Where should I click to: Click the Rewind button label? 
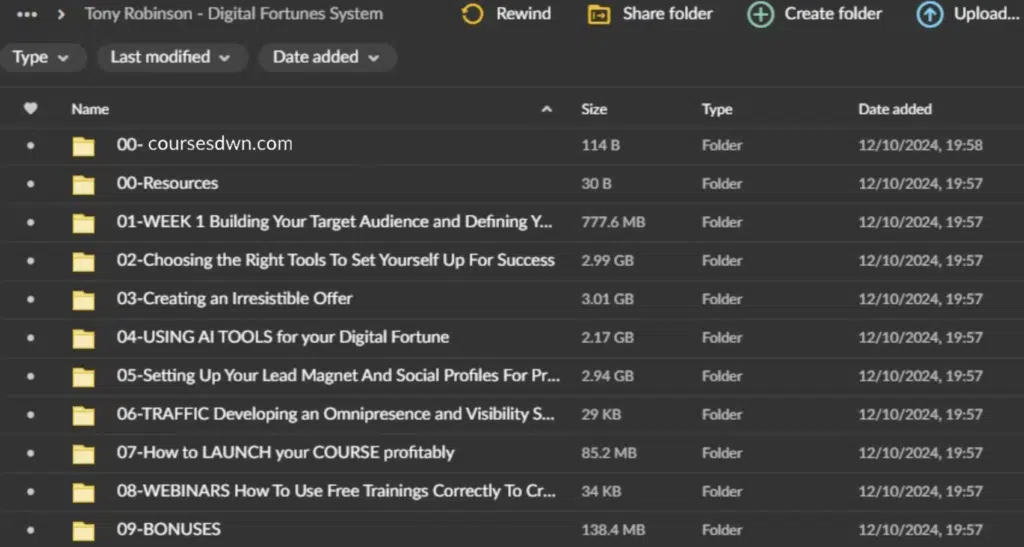524,14
